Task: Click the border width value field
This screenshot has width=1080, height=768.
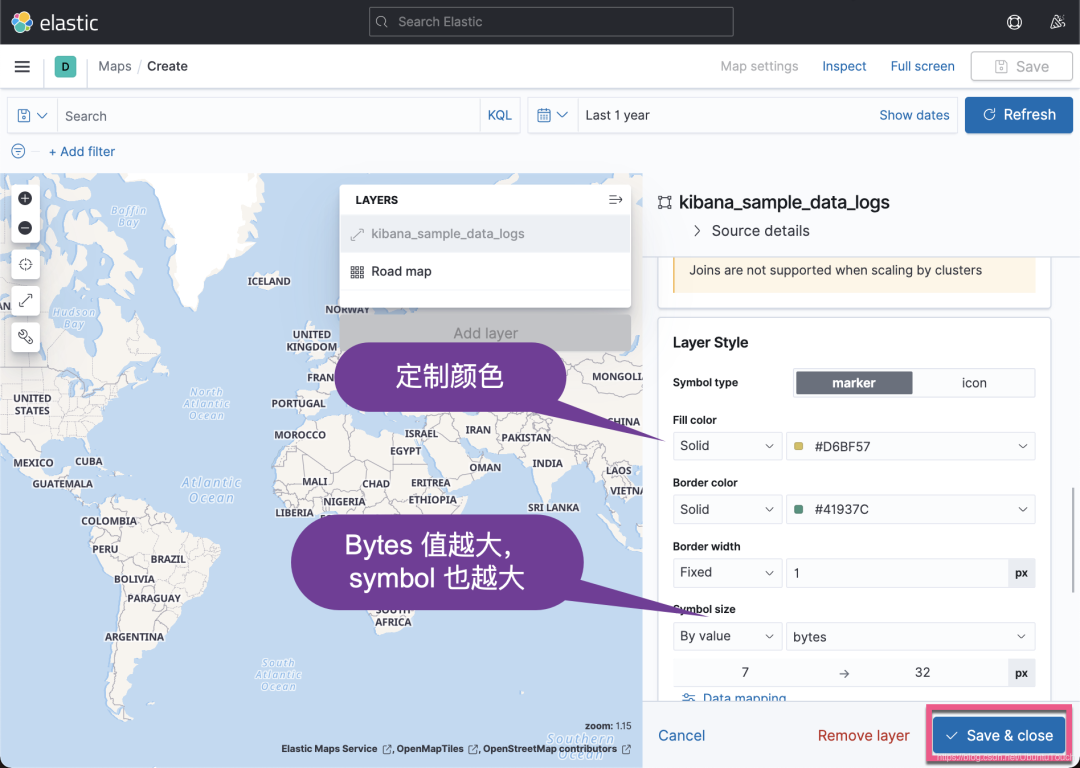Action: (897, 573)
